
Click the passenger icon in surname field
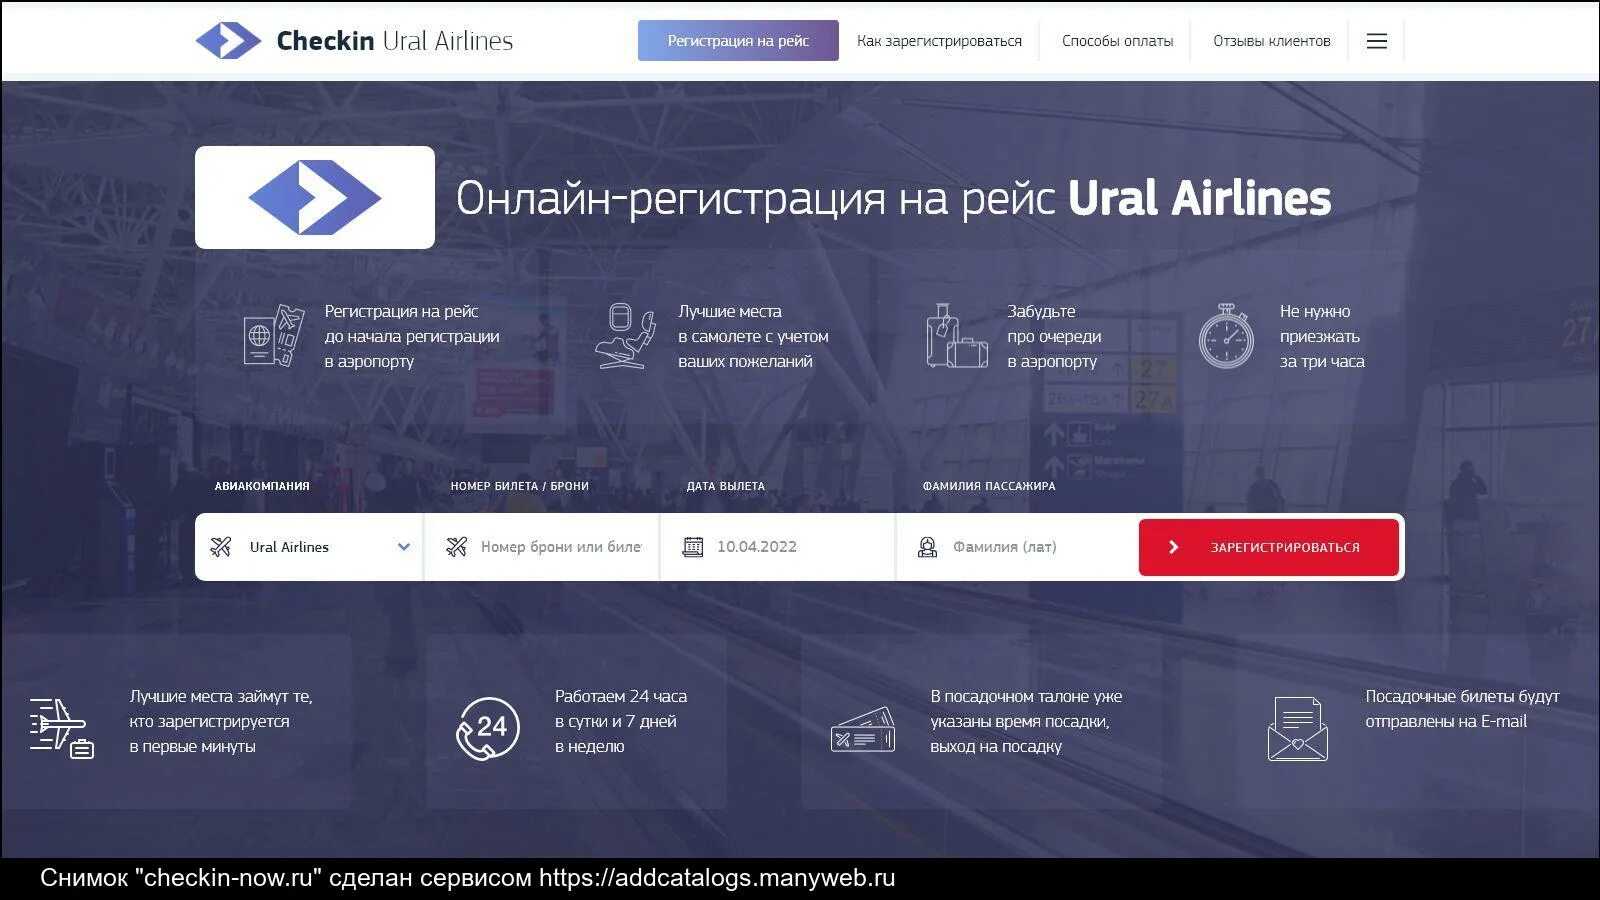pos(928,547)
